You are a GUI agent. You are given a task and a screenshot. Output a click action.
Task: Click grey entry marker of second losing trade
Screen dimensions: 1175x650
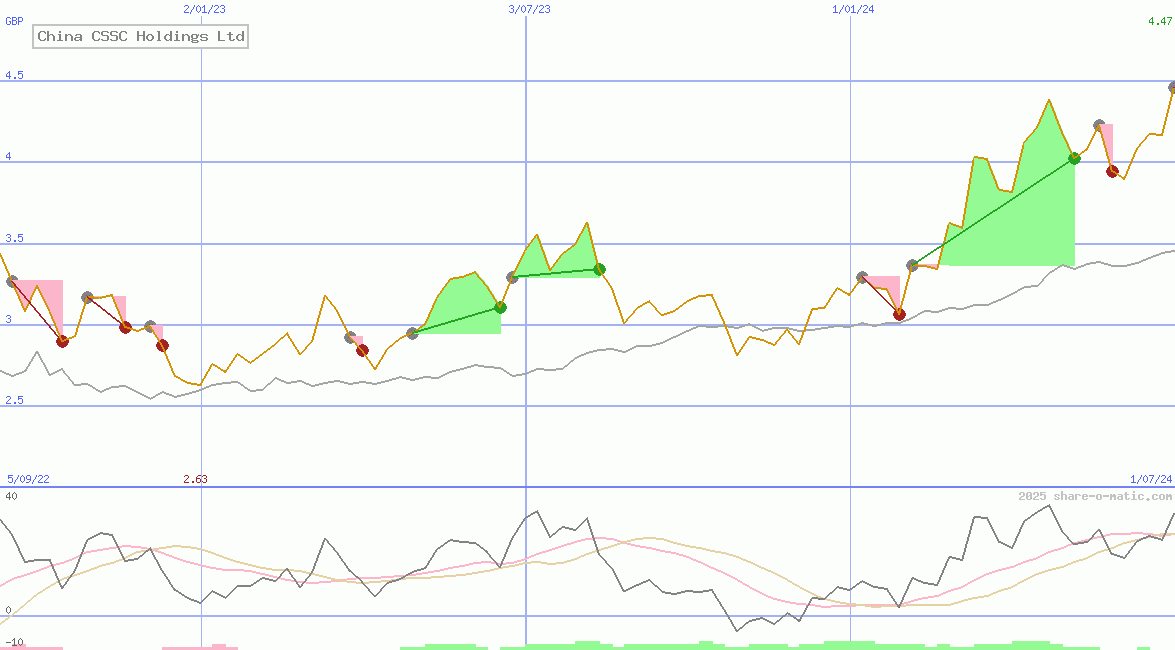[88, 298]
